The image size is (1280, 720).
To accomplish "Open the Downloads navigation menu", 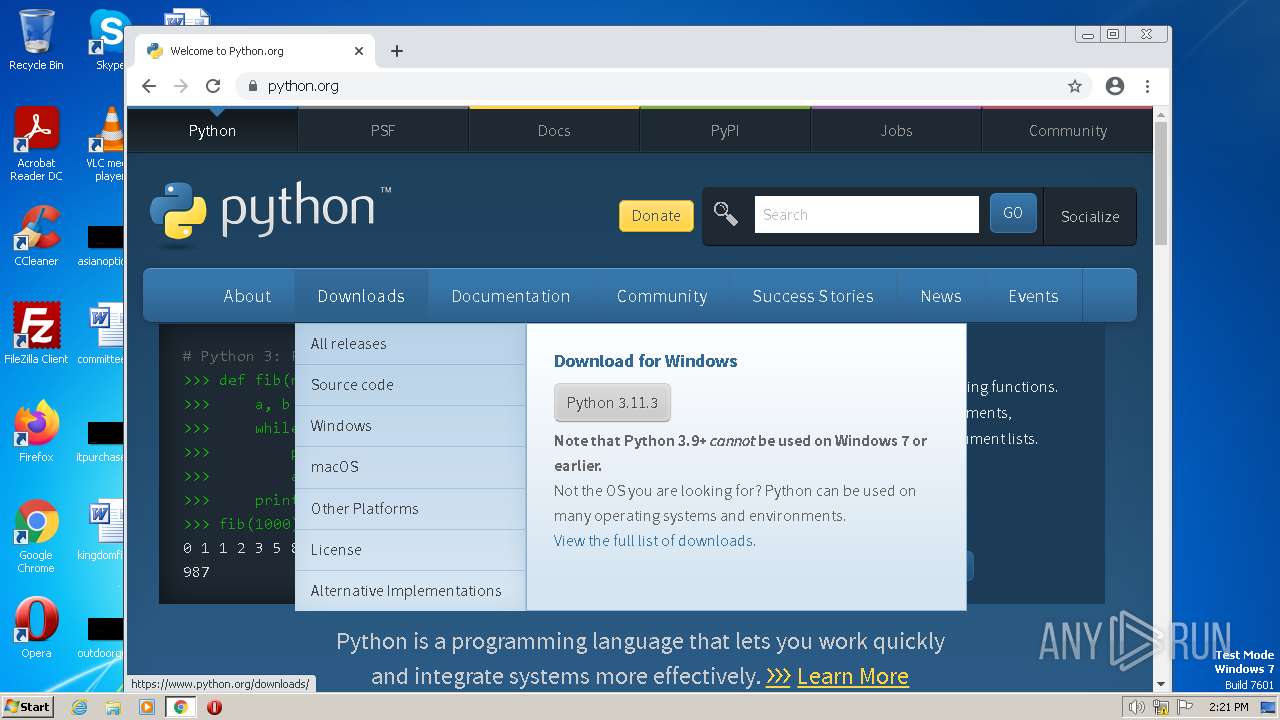I will (x=361, y=296).
